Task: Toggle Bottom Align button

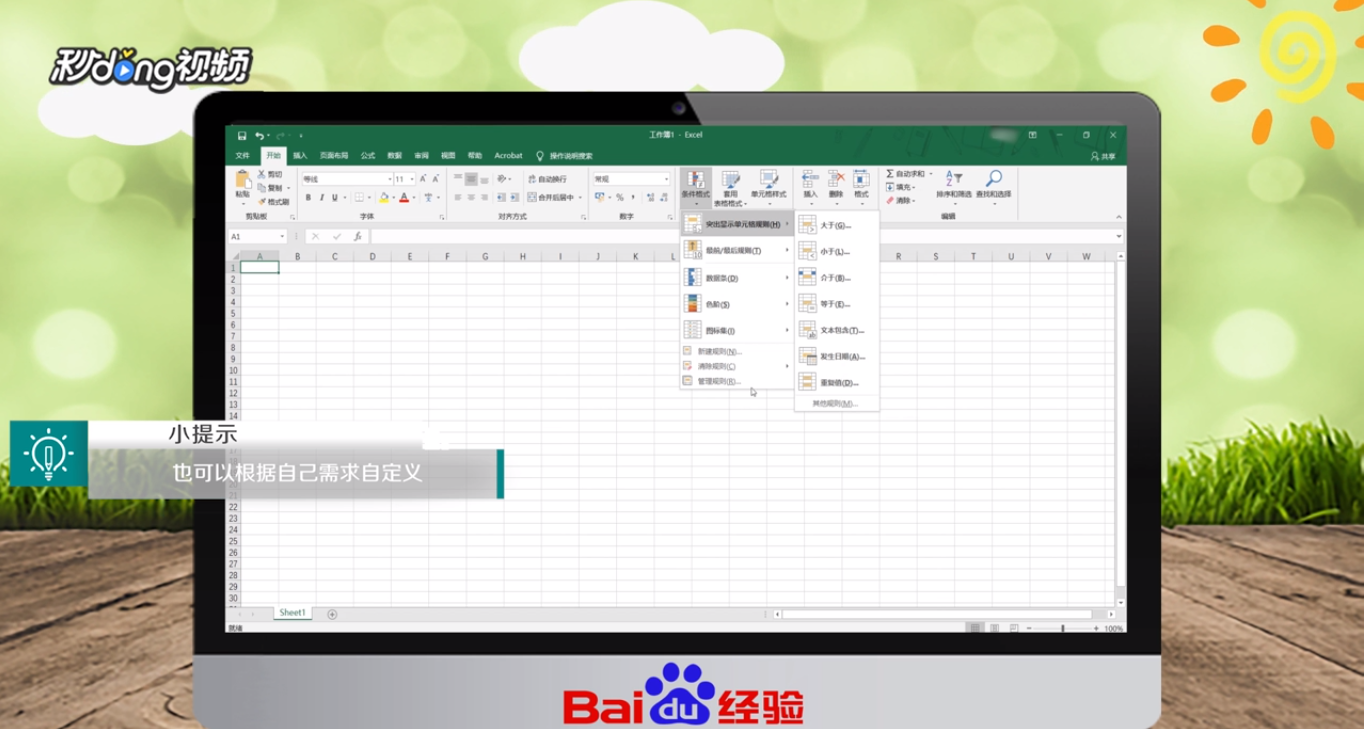Action: point(485,179)
